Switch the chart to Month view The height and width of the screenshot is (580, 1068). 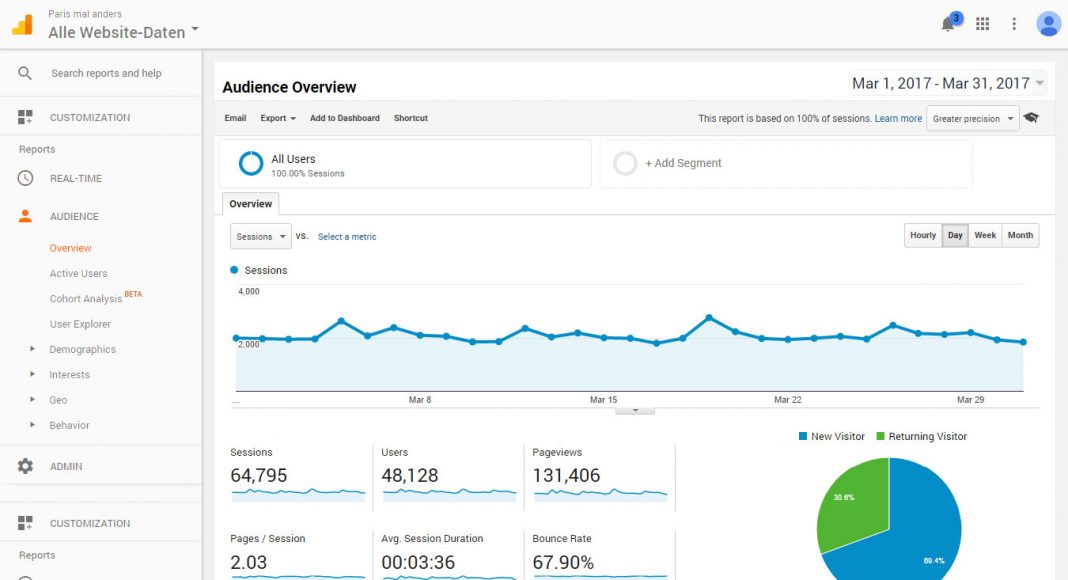pos(1020,236)
